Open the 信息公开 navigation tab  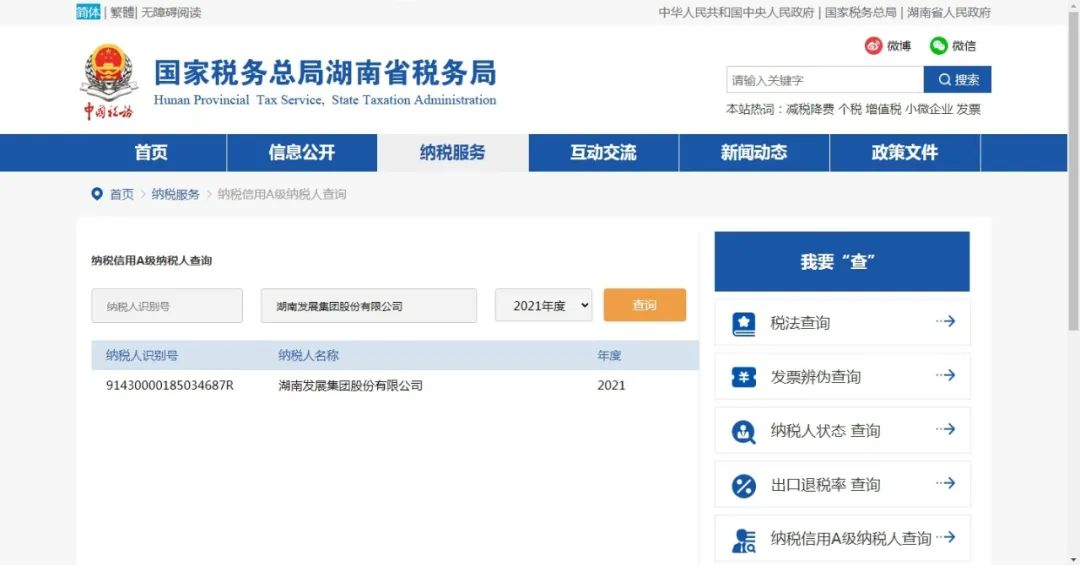tap(302, 153)
